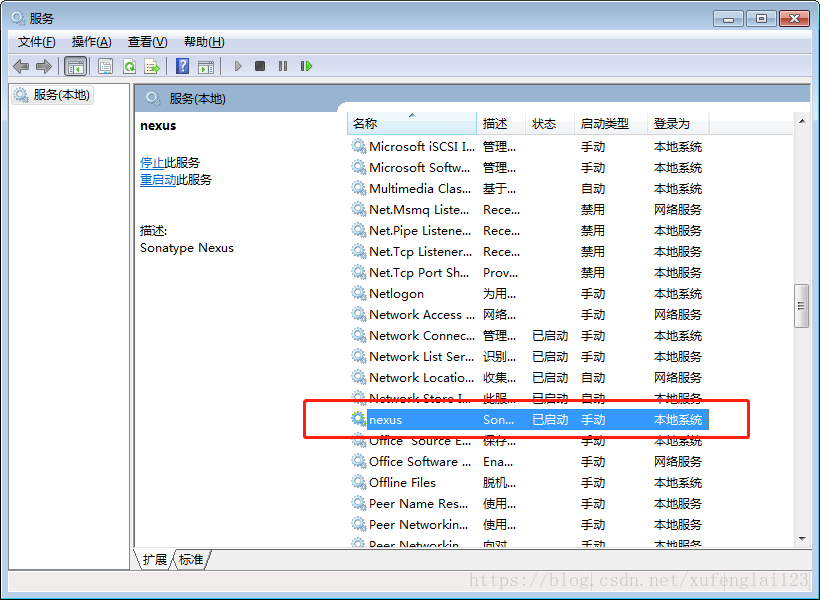The height and width of the screenshot is (600, 820).
Task: Click the gear icon beside Multimedia Clas...
Action: (x=358, y=188)
